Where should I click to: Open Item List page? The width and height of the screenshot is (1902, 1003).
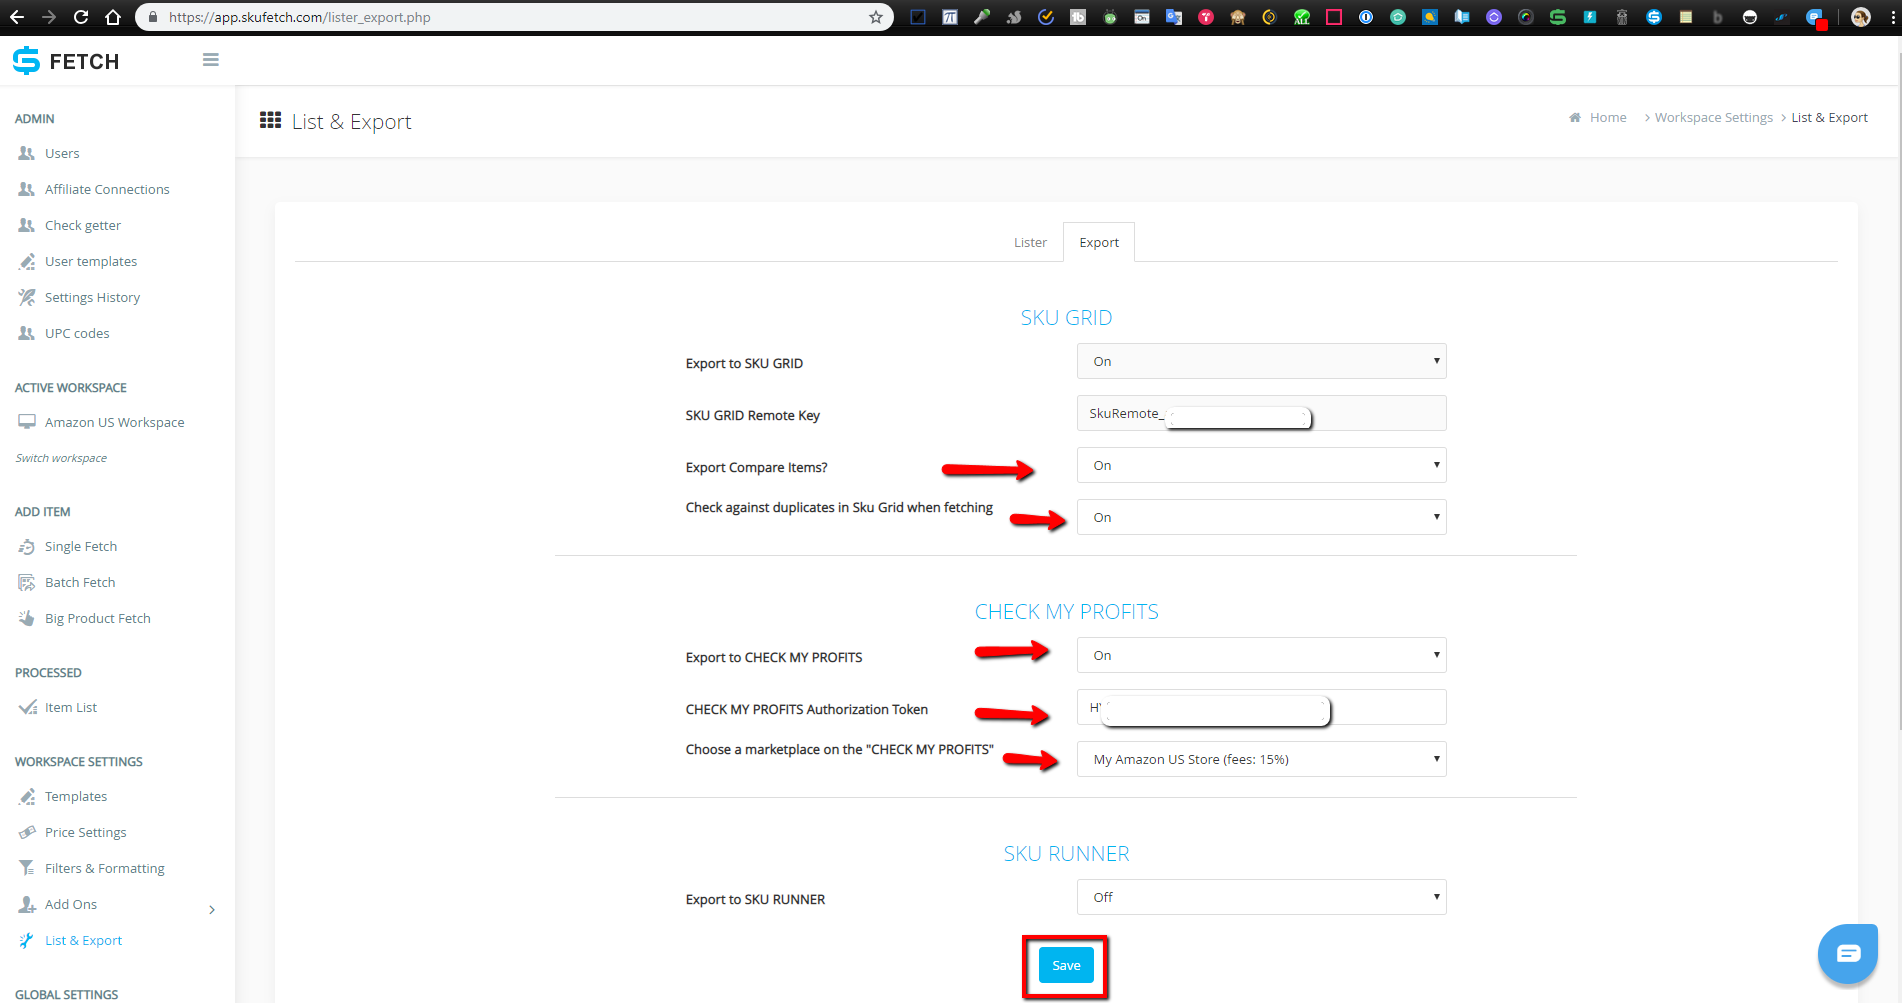[x=71, y=707]
